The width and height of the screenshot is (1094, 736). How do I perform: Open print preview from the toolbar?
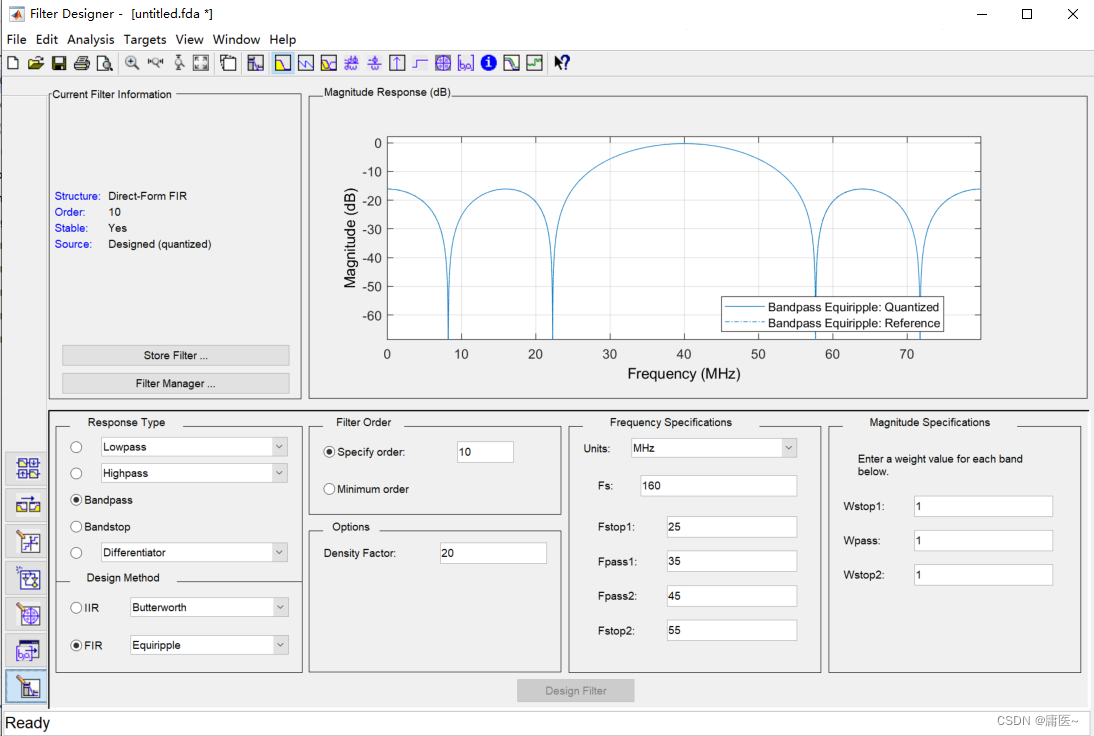(x=105, y=63)
